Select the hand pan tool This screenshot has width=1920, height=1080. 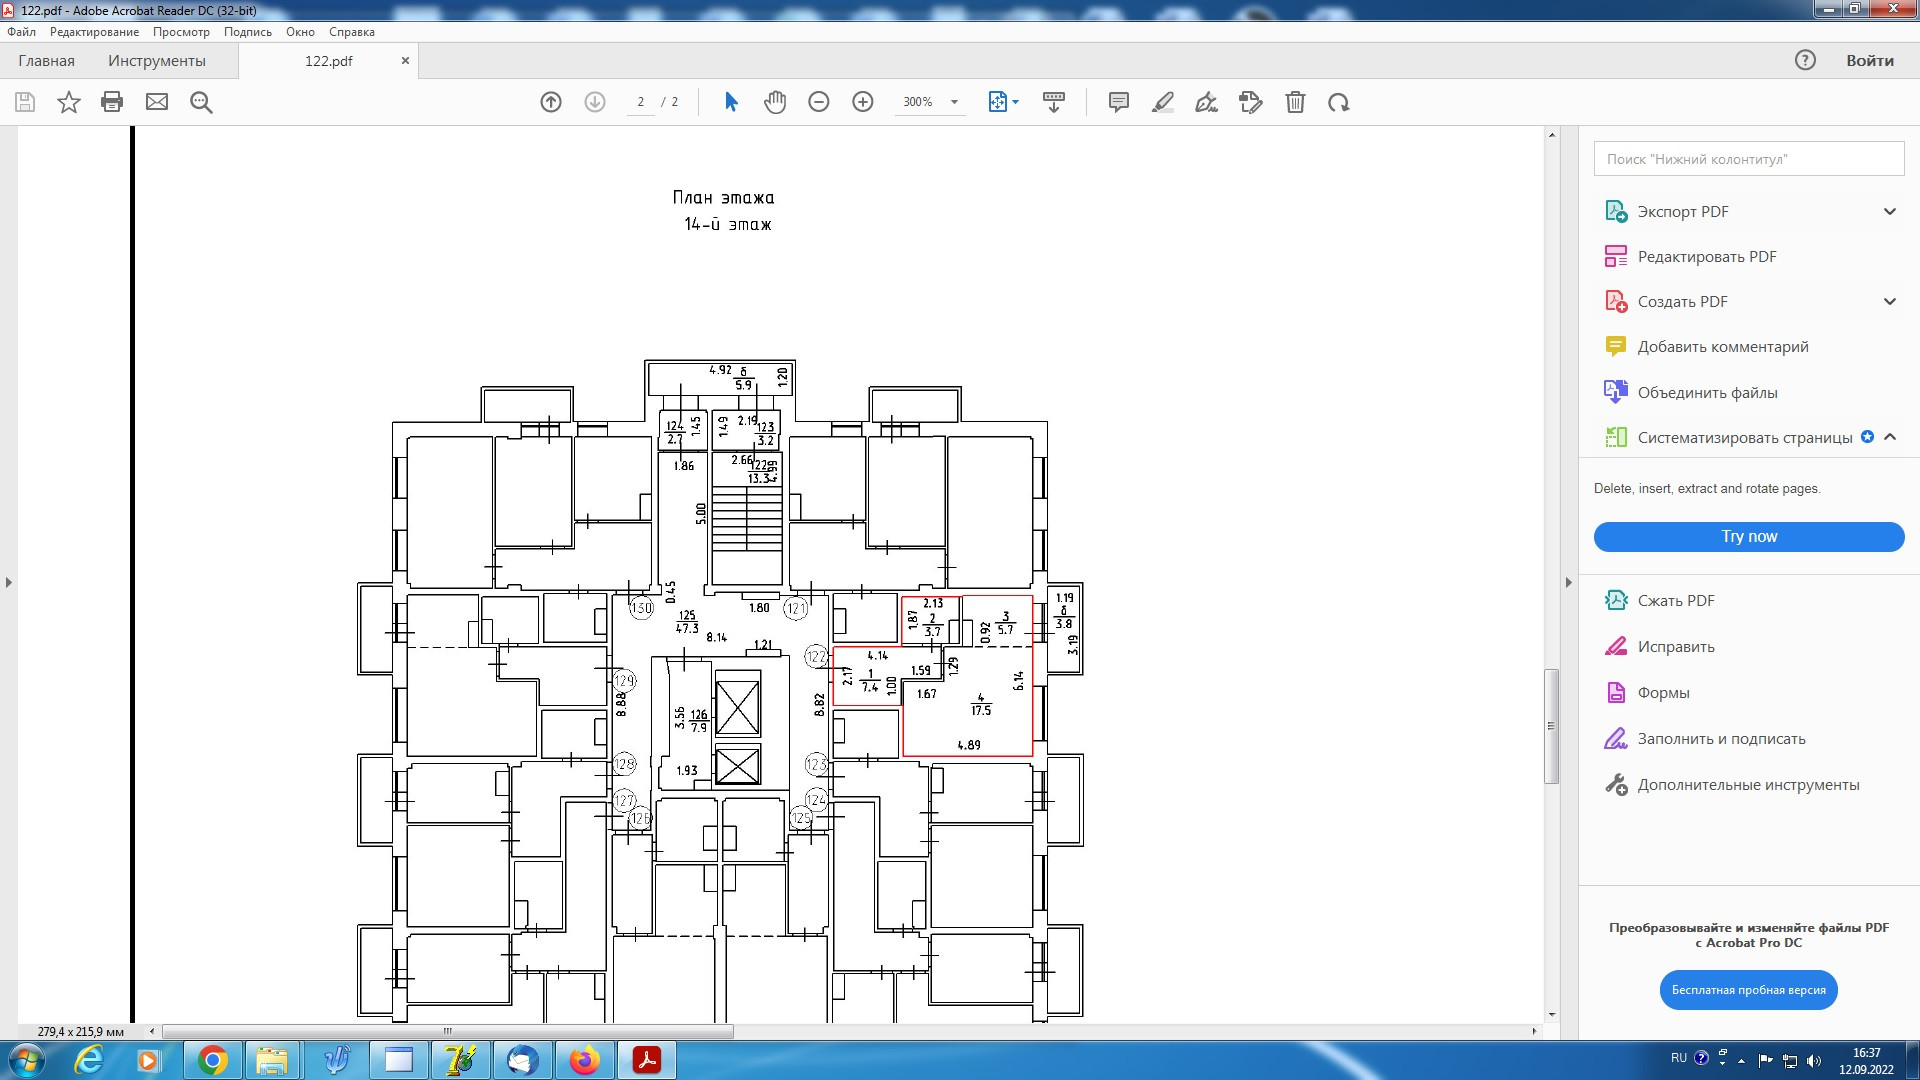click(775, 102)
